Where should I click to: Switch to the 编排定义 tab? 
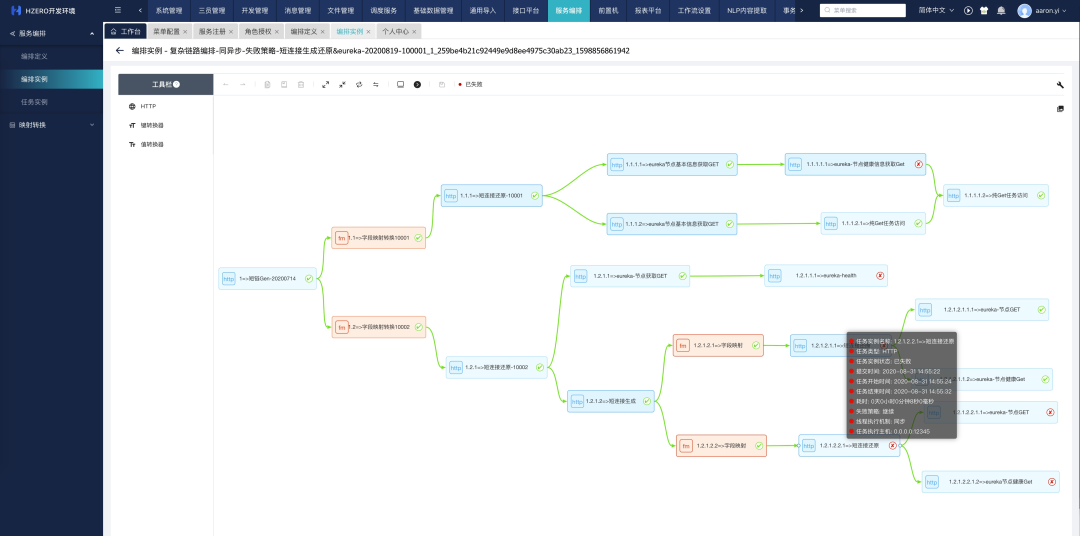(303, 32)
